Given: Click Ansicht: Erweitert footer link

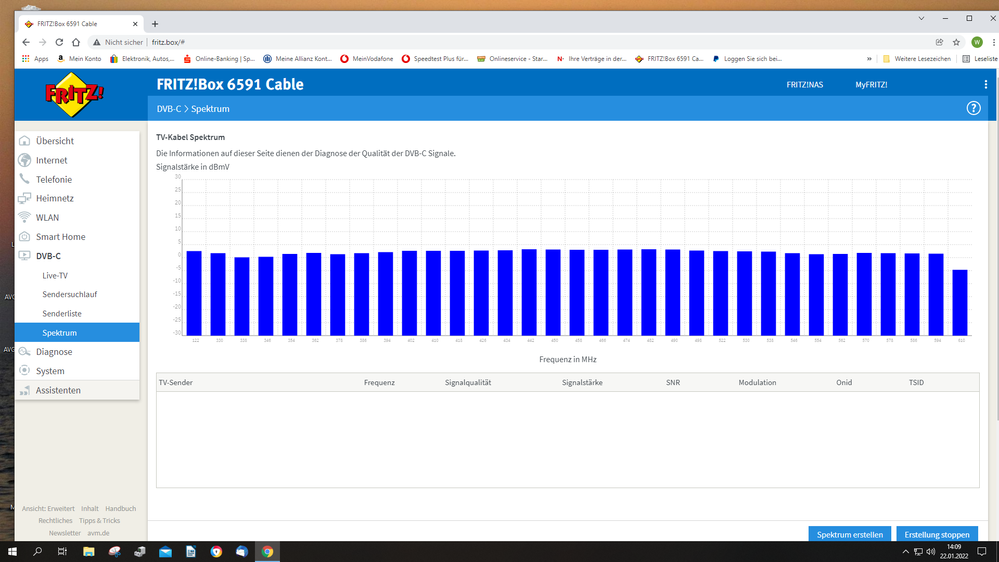Looking at the screenshot, I should 48,508.
